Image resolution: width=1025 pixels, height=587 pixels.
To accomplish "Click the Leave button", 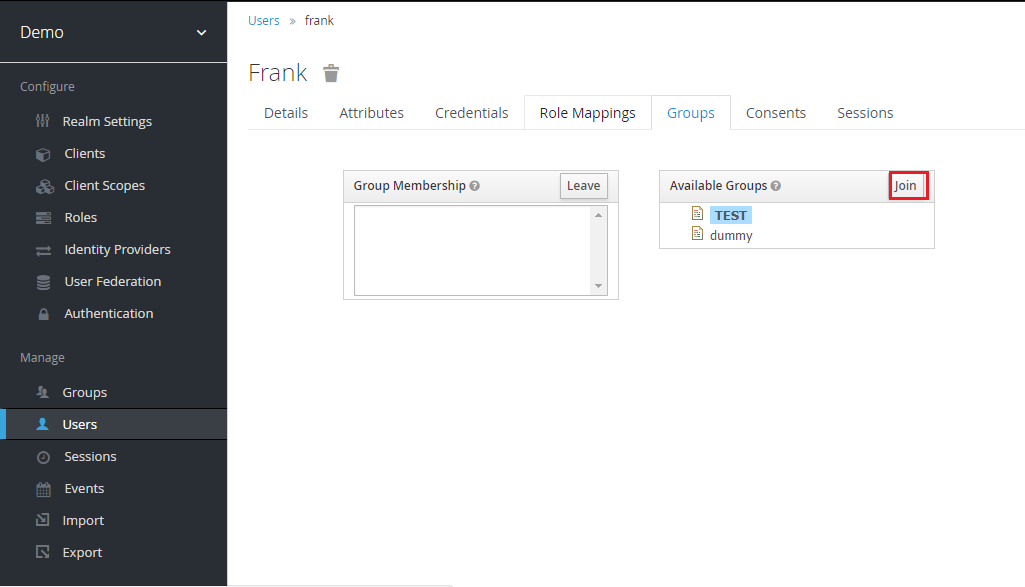I will [x=583, y=186].
